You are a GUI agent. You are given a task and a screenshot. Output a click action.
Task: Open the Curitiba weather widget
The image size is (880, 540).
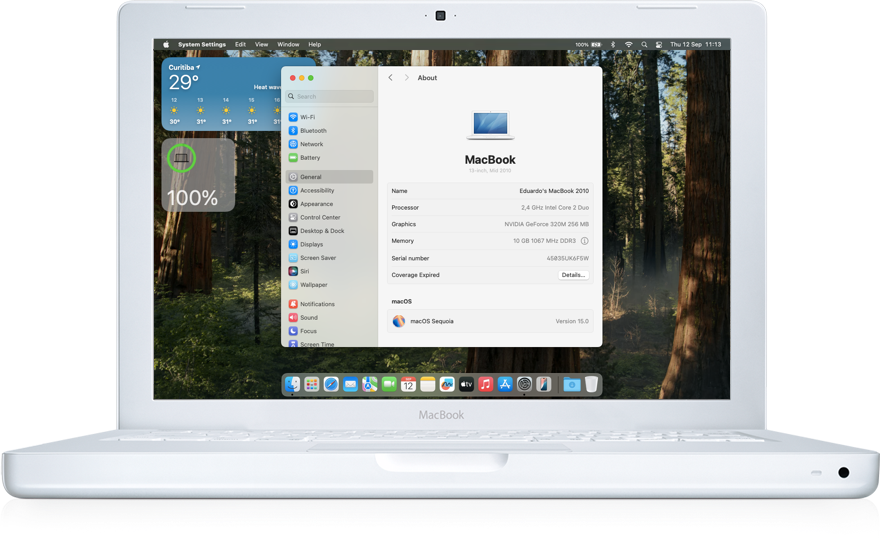pyautogui.click(x=221, y=94)
